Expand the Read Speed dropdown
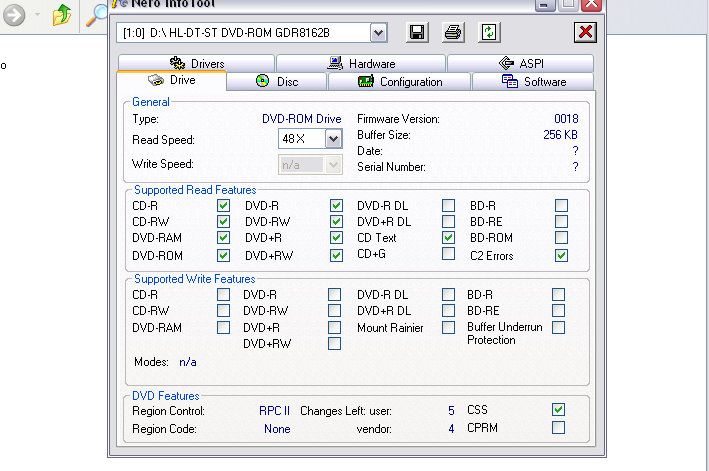The width and height of the screenshot is (709, 471). 333,139
